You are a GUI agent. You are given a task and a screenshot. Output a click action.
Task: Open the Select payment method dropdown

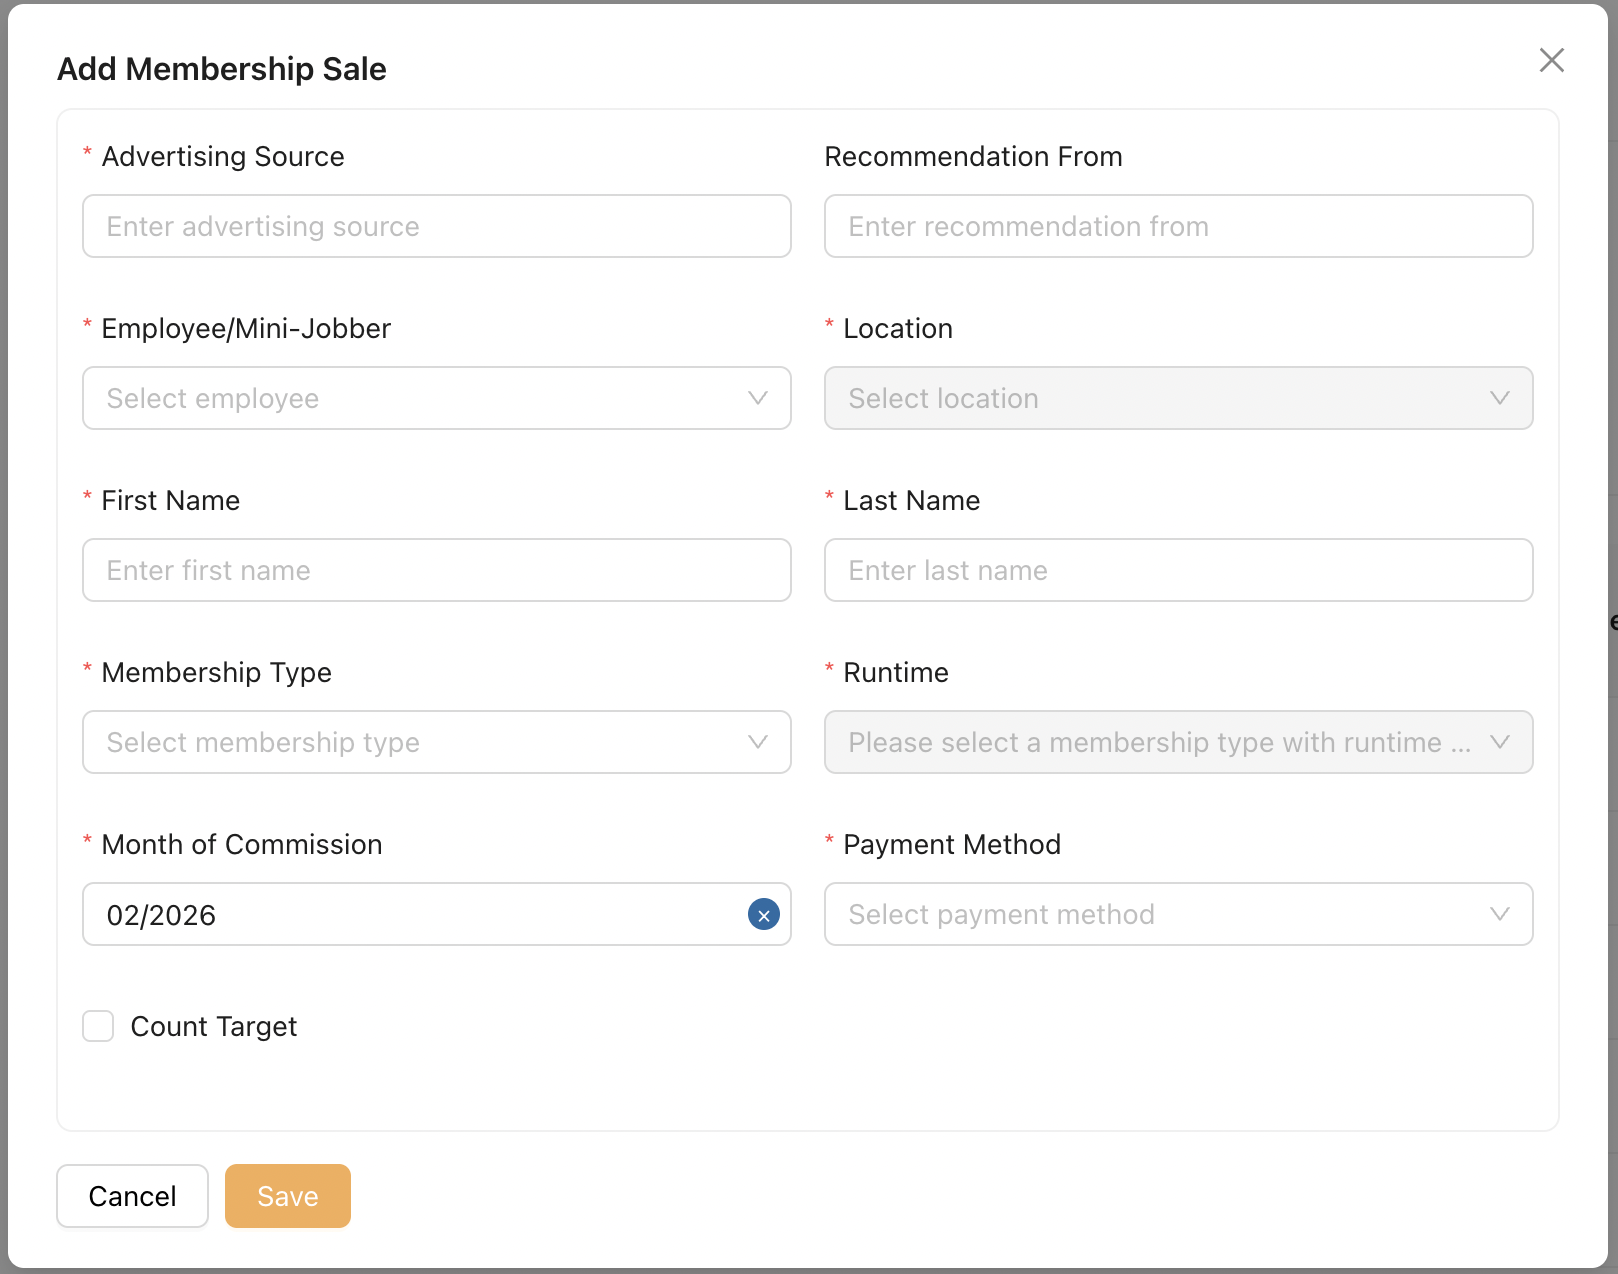coord(1160,914)
